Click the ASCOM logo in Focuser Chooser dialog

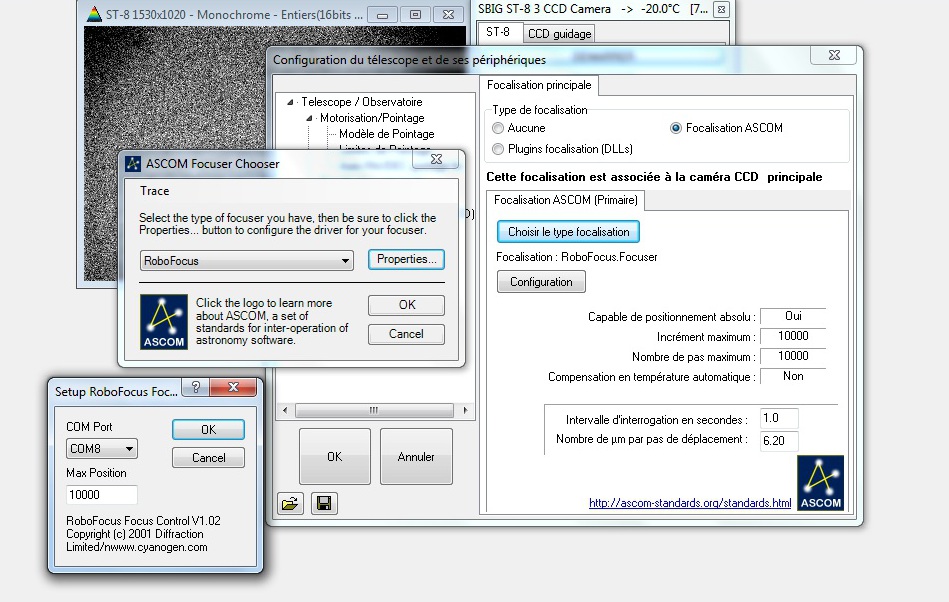[163, 322]
